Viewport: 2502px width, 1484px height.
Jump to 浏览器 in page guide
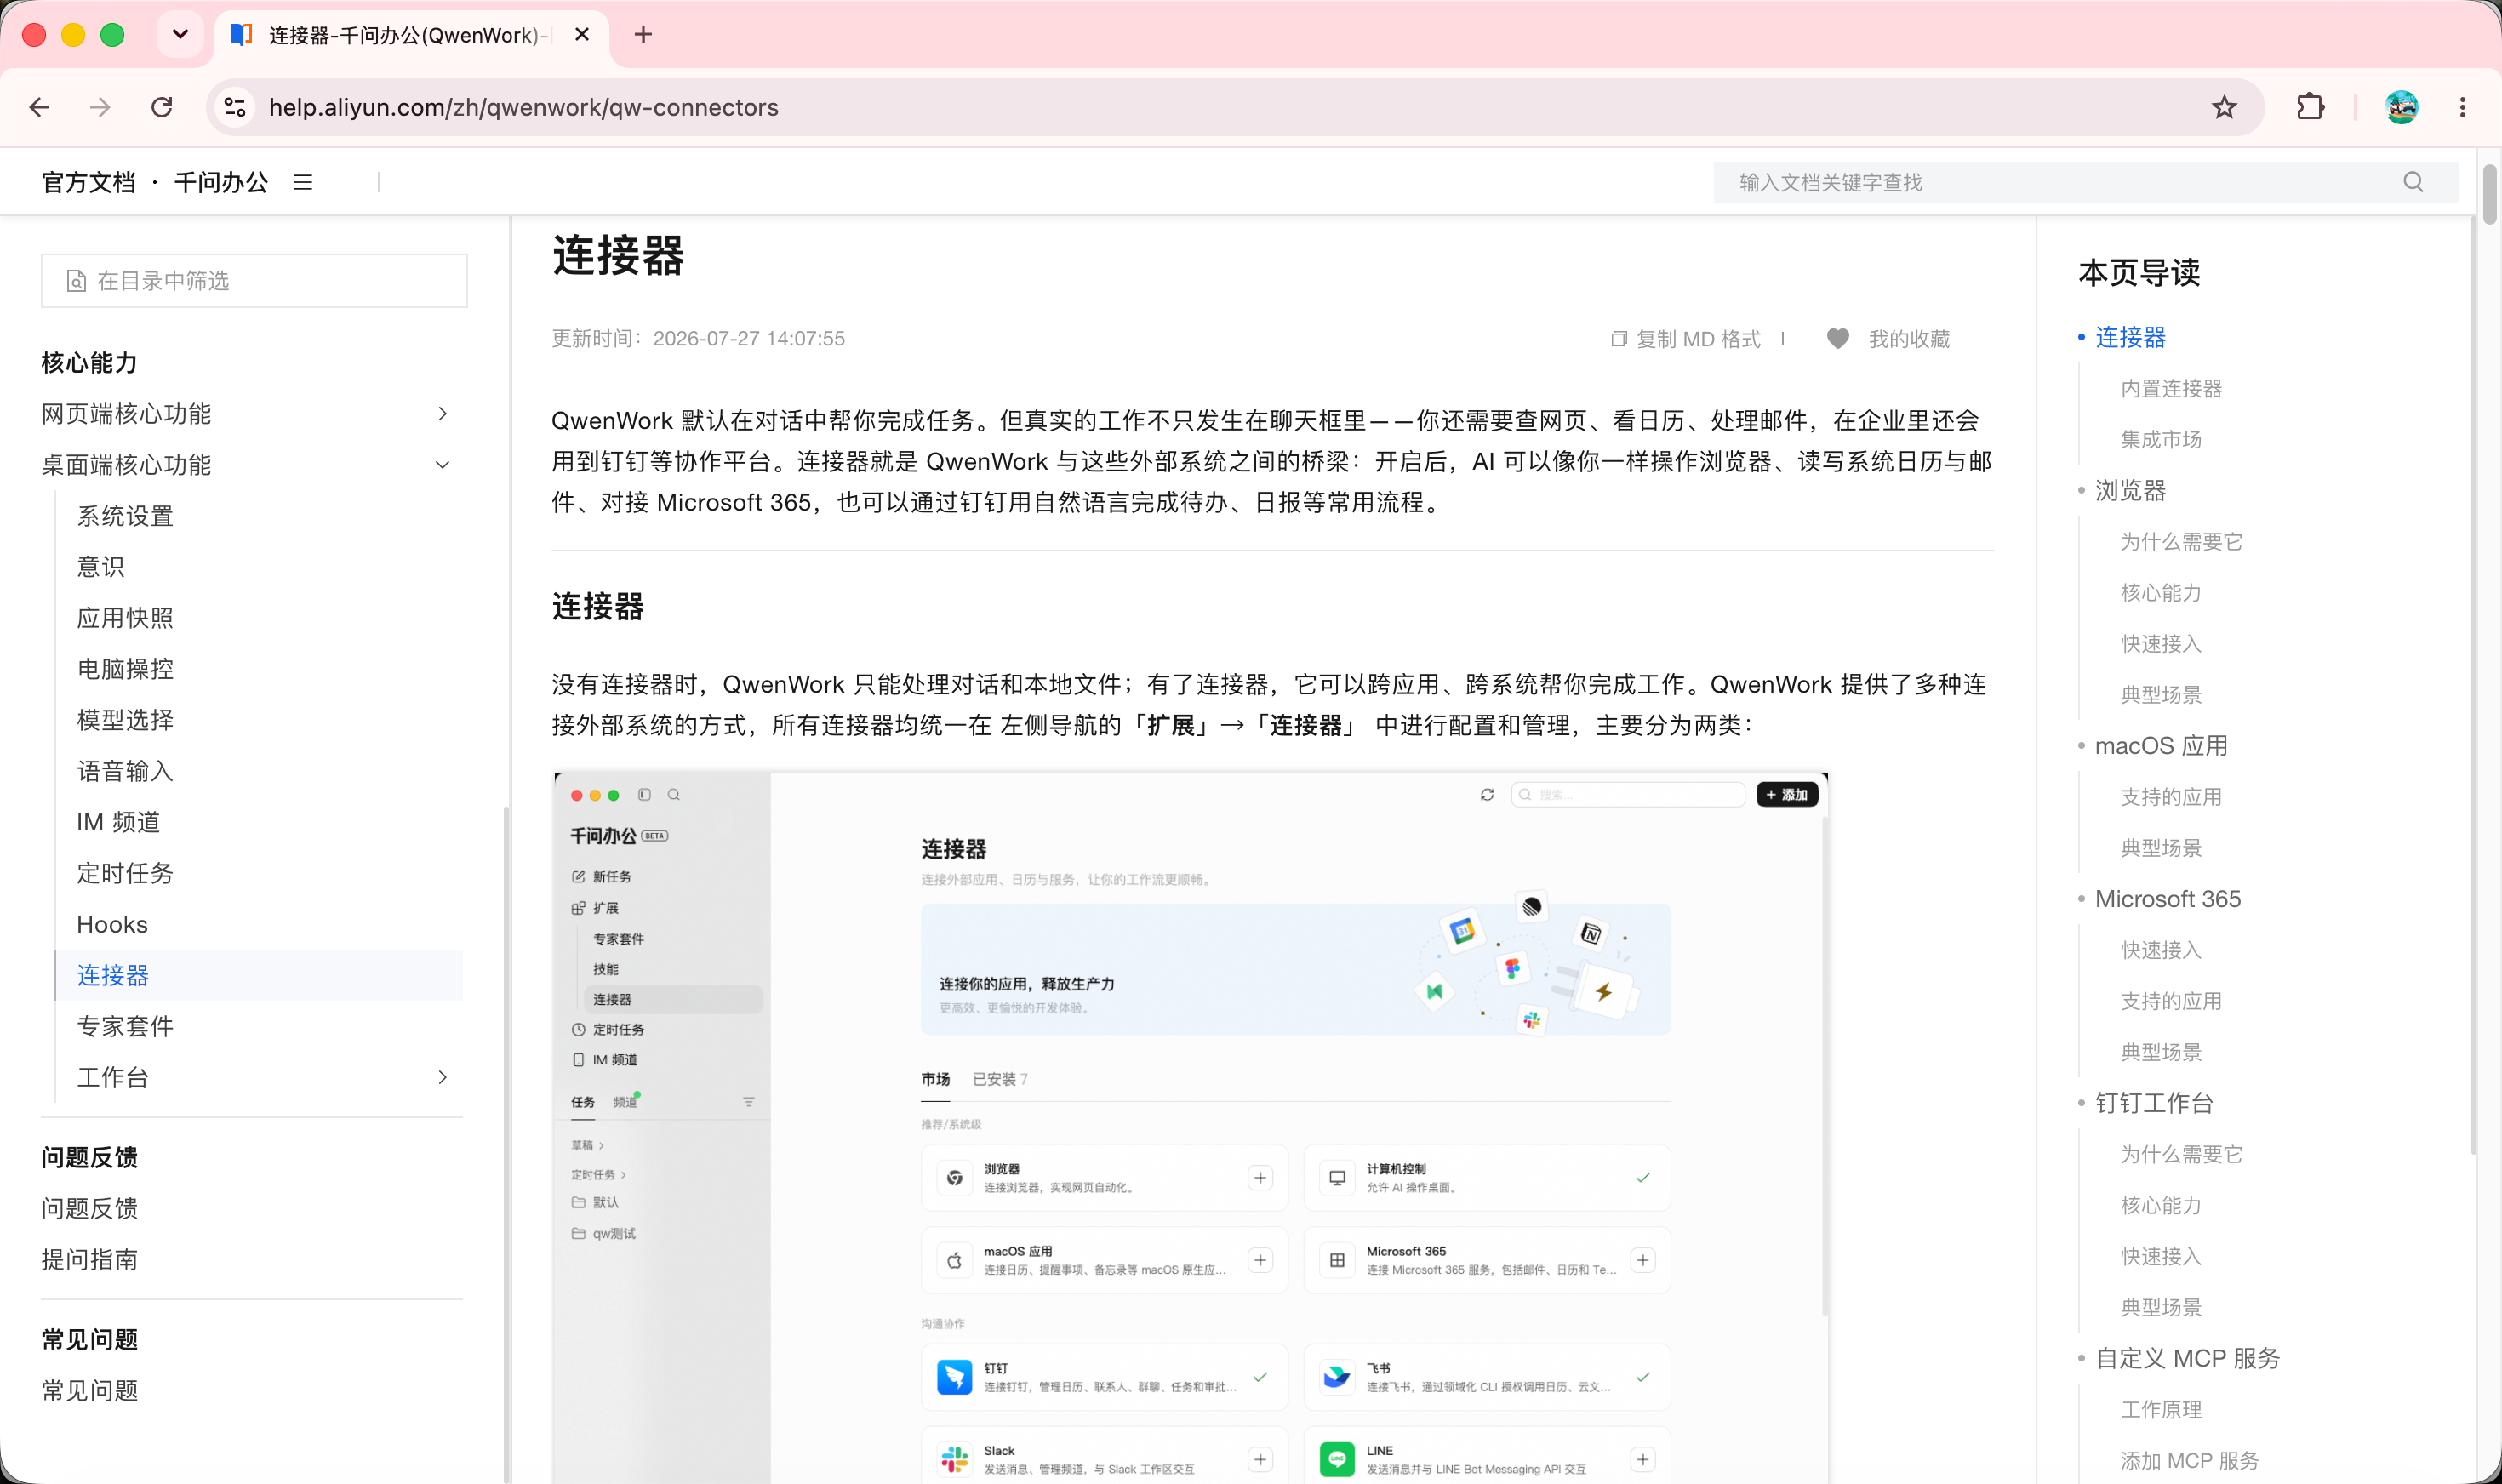2130,490
